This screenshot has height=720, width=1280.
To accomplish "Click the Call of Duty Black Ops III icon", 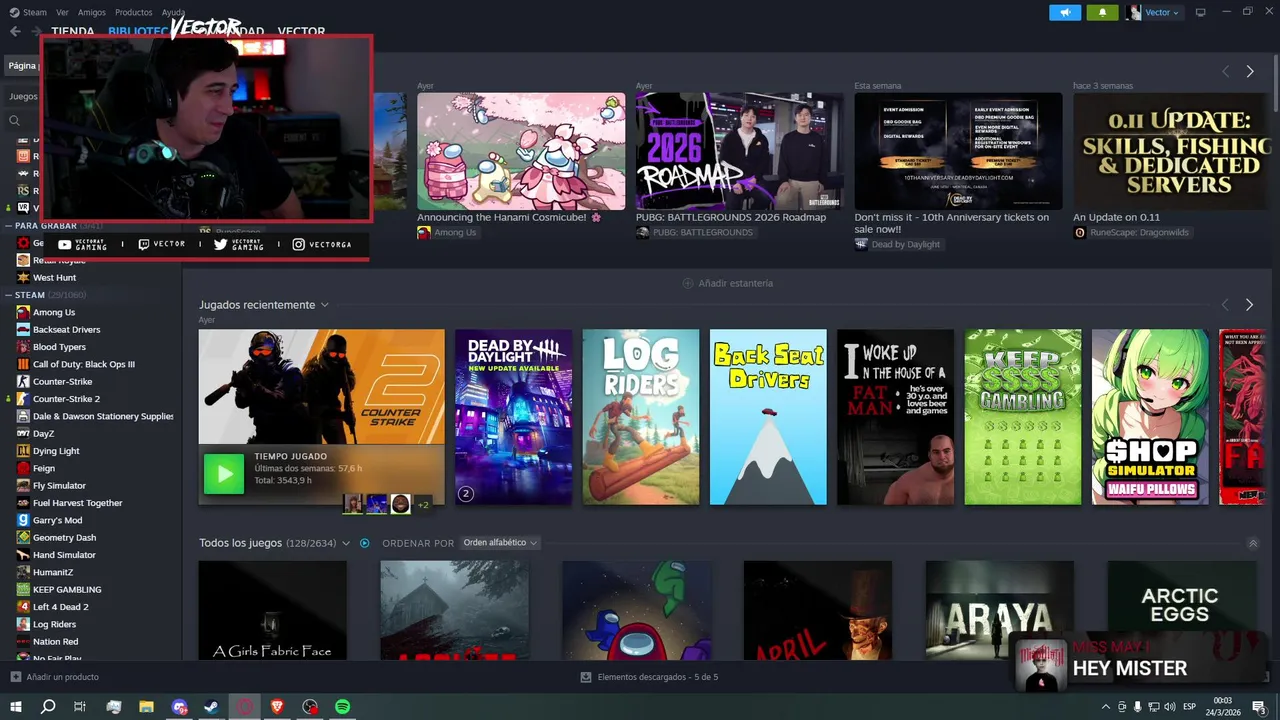I will (23, 364).
